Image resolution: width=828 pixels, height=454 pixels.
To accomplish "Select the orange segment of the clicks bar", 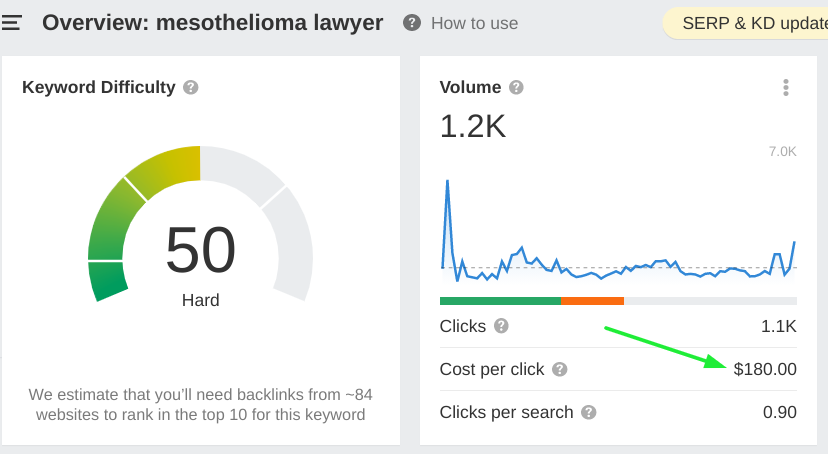I will click(592, 300).
